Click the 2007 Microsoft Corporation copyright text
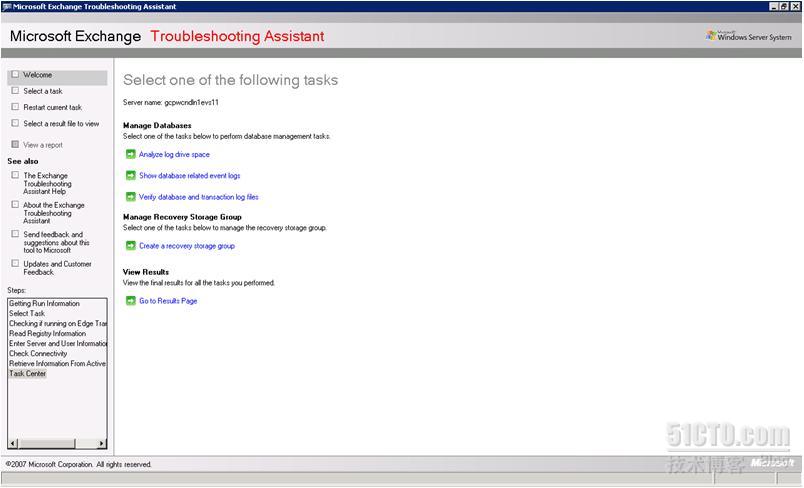This screenshot has width=804, height=488. (78, 464)
